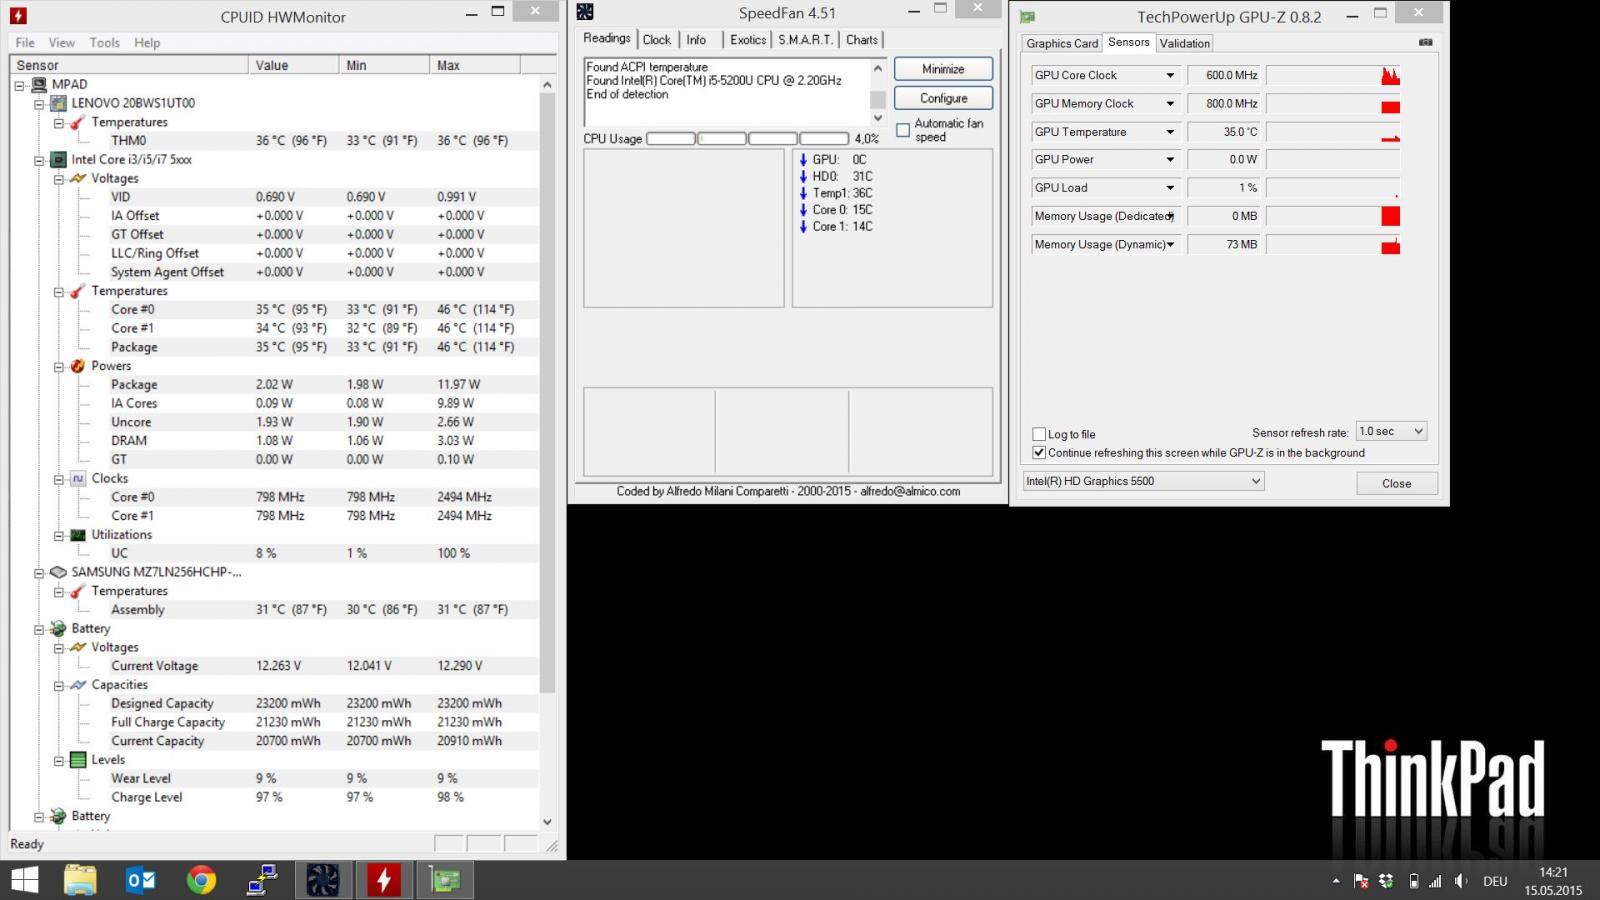Click the Max column header in HWMonitor
This screenshot has width=1600, height=900.
[x=475, y=65]
